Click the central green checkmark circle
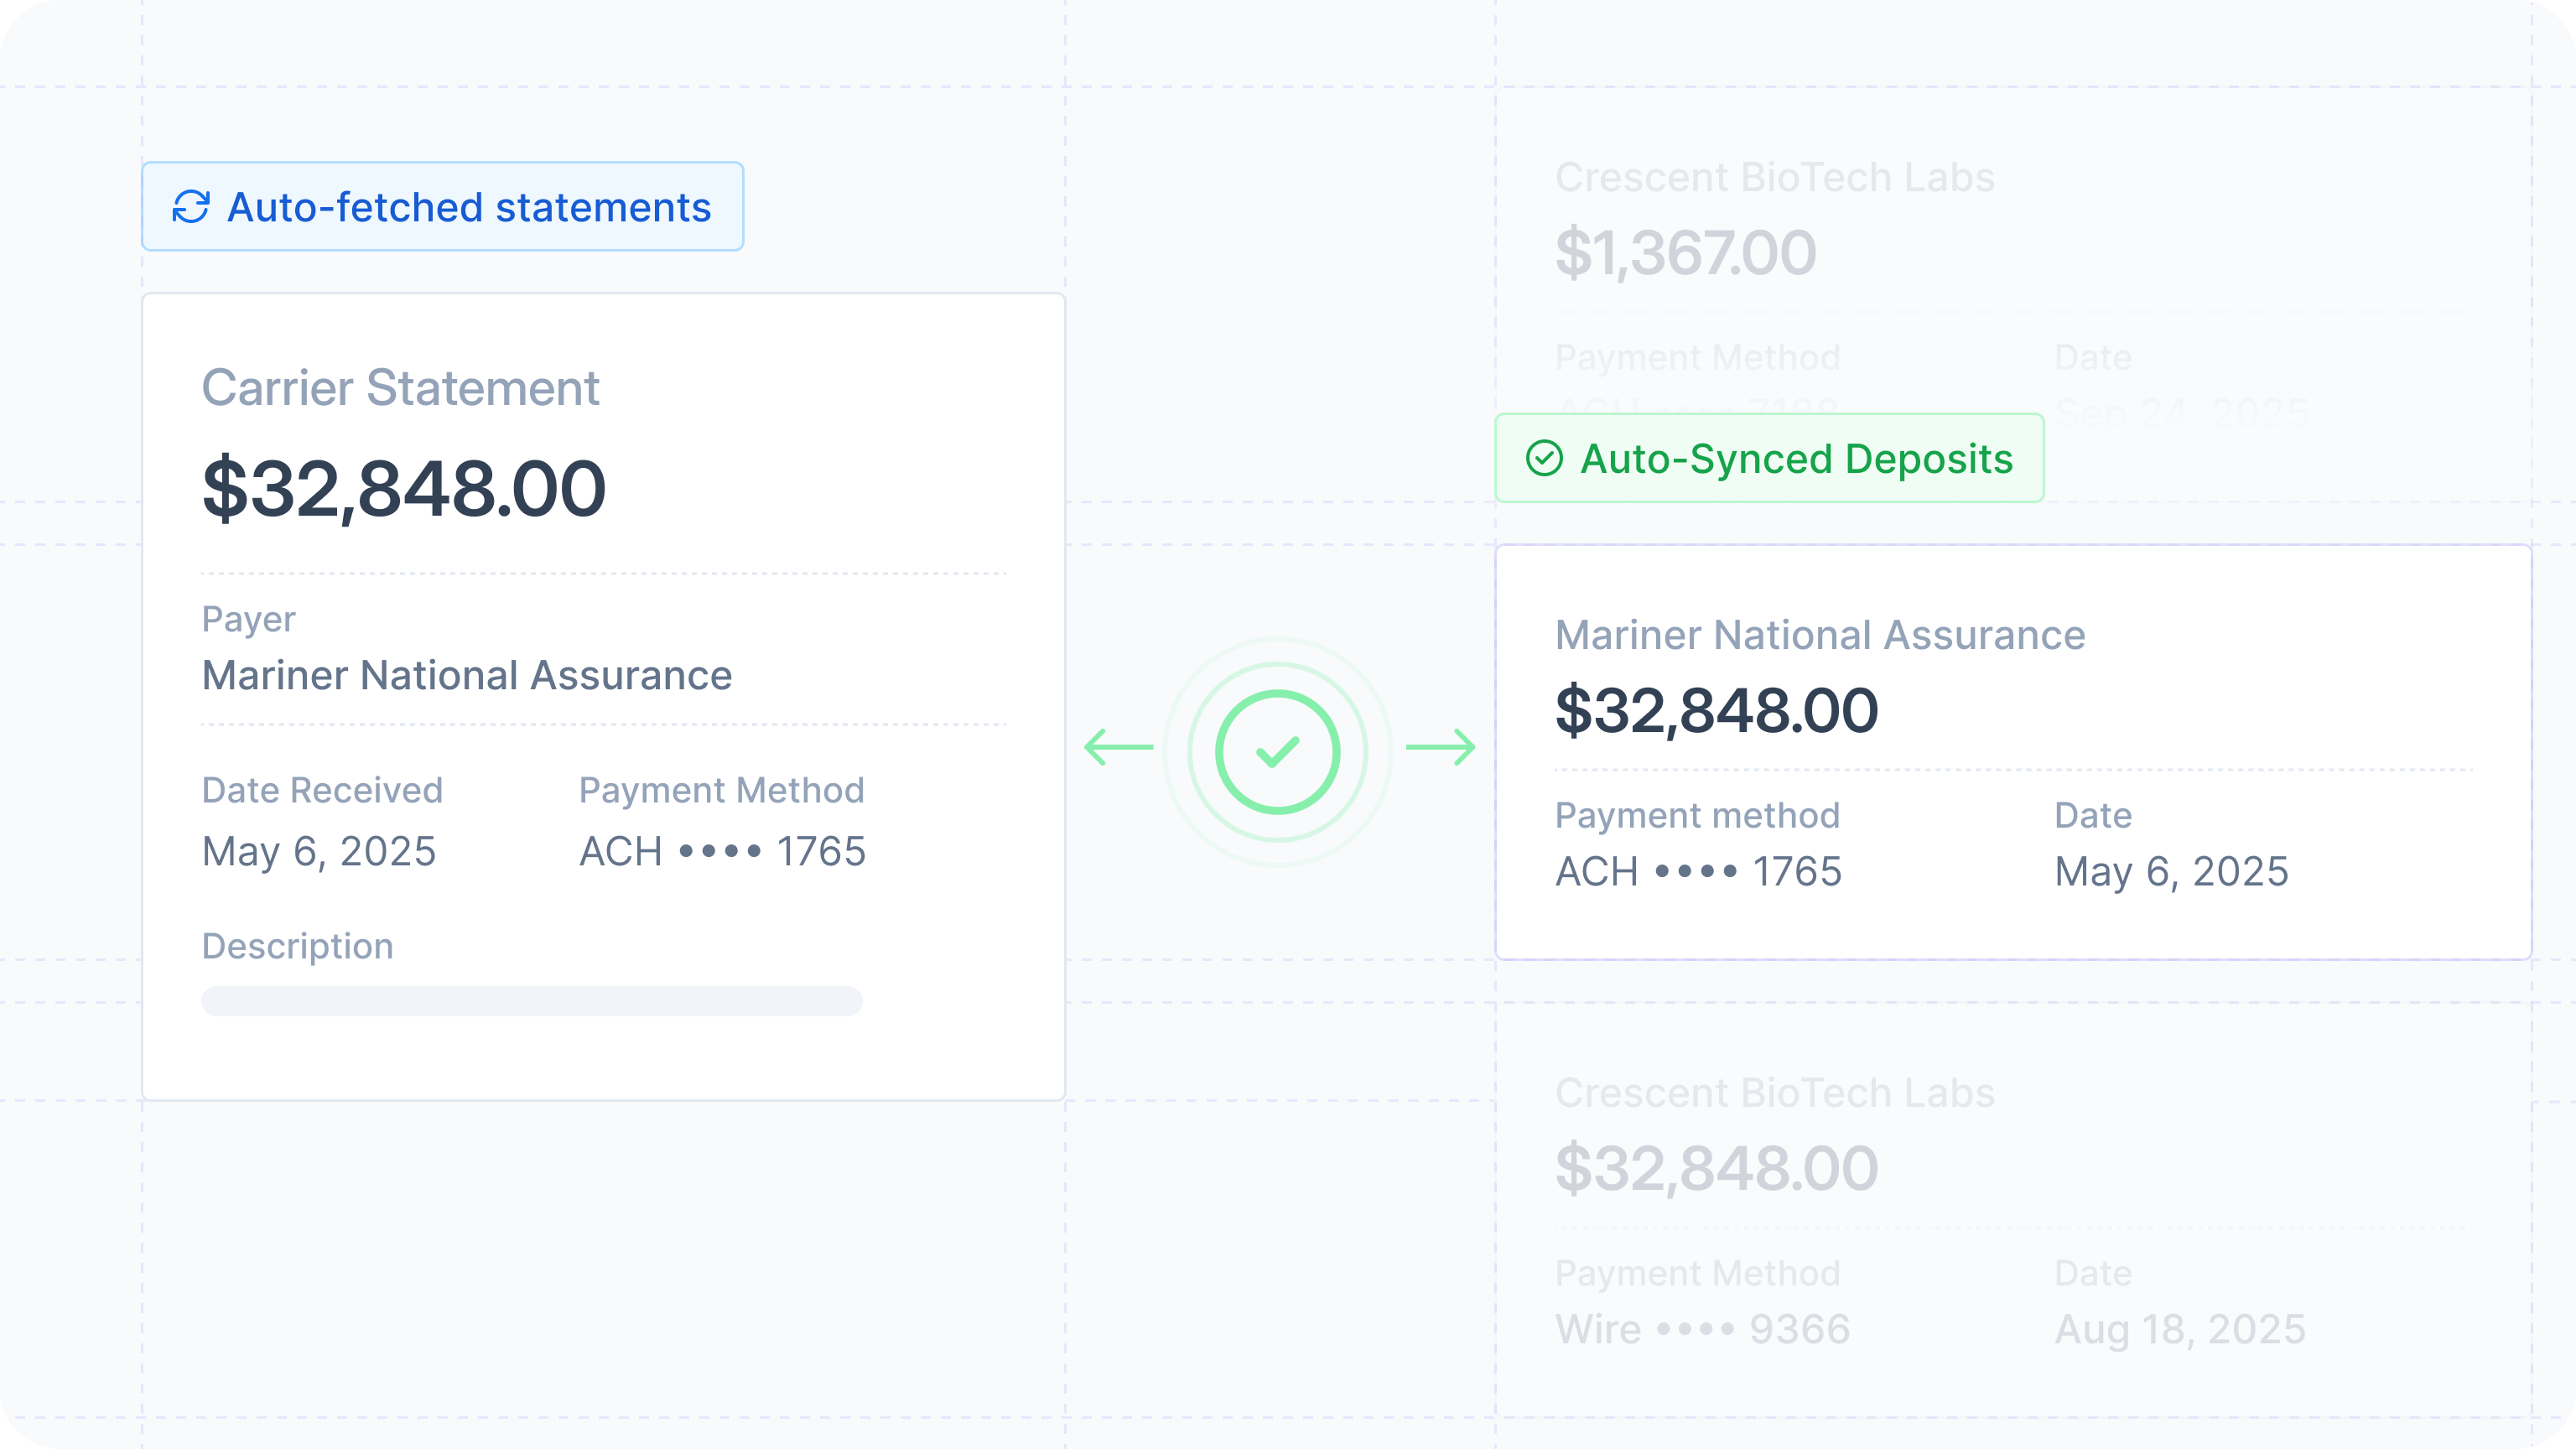The height and width of the screenshot is (1449, 2576). [1277, 751]
